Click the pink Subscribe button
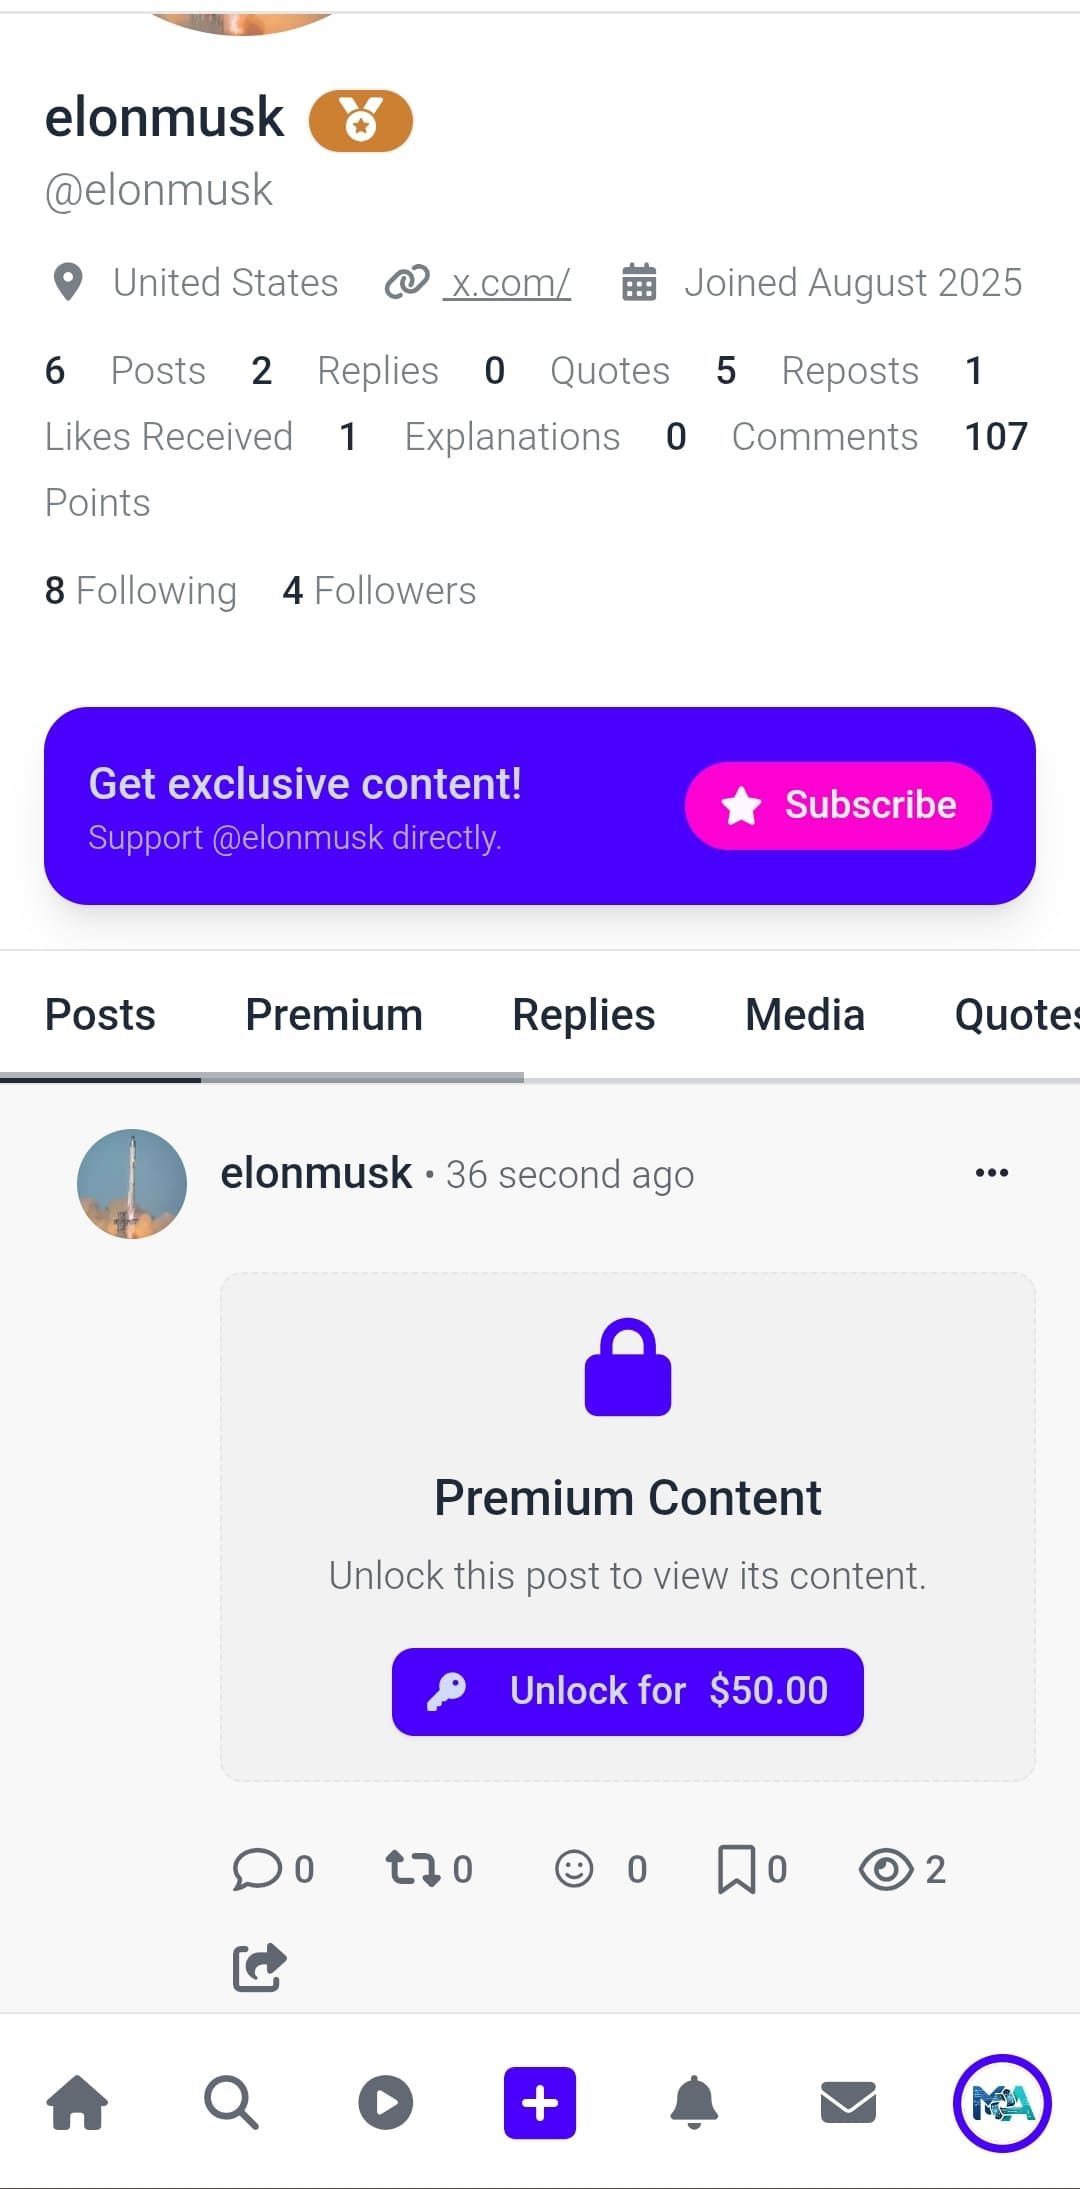 click(x=838, y=805)
